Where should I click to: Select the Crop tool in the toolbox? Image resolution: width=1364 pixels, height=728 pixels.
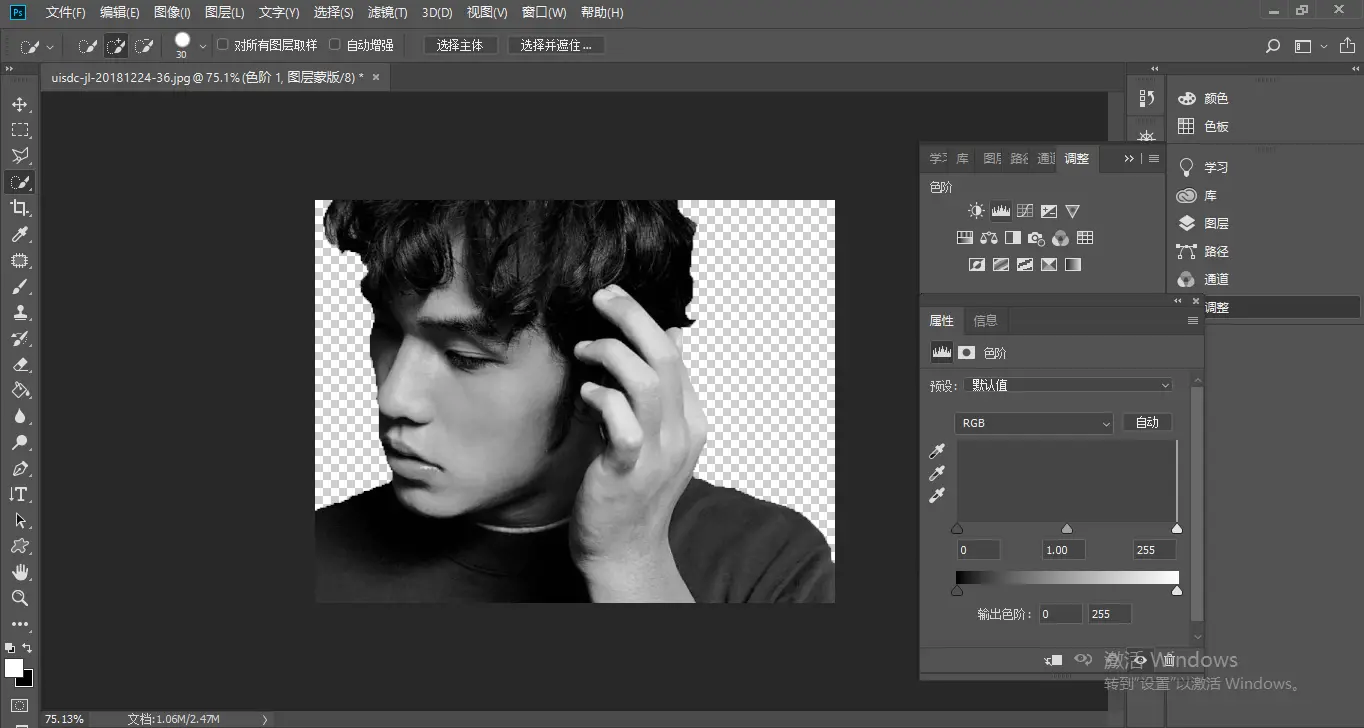click(x=20, y=208)
